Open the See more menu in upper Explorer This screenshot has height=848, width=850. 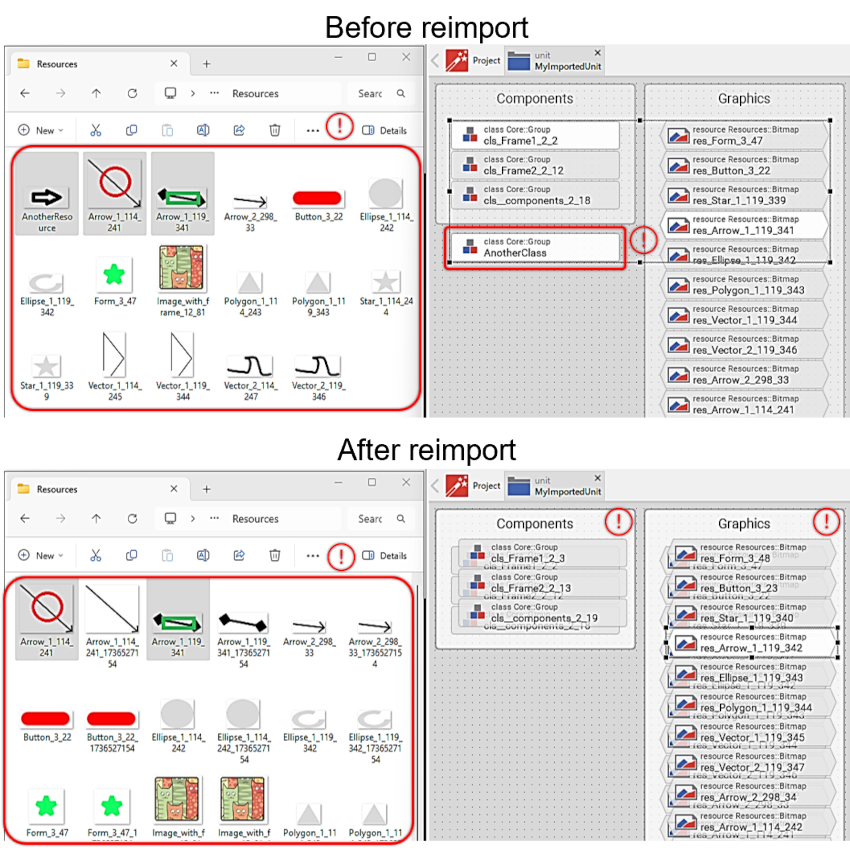313,130
